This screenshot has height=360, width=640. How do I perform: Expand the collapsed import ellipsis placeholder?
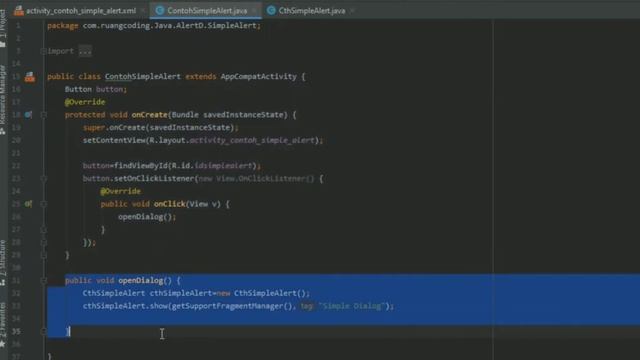(85, 51)
